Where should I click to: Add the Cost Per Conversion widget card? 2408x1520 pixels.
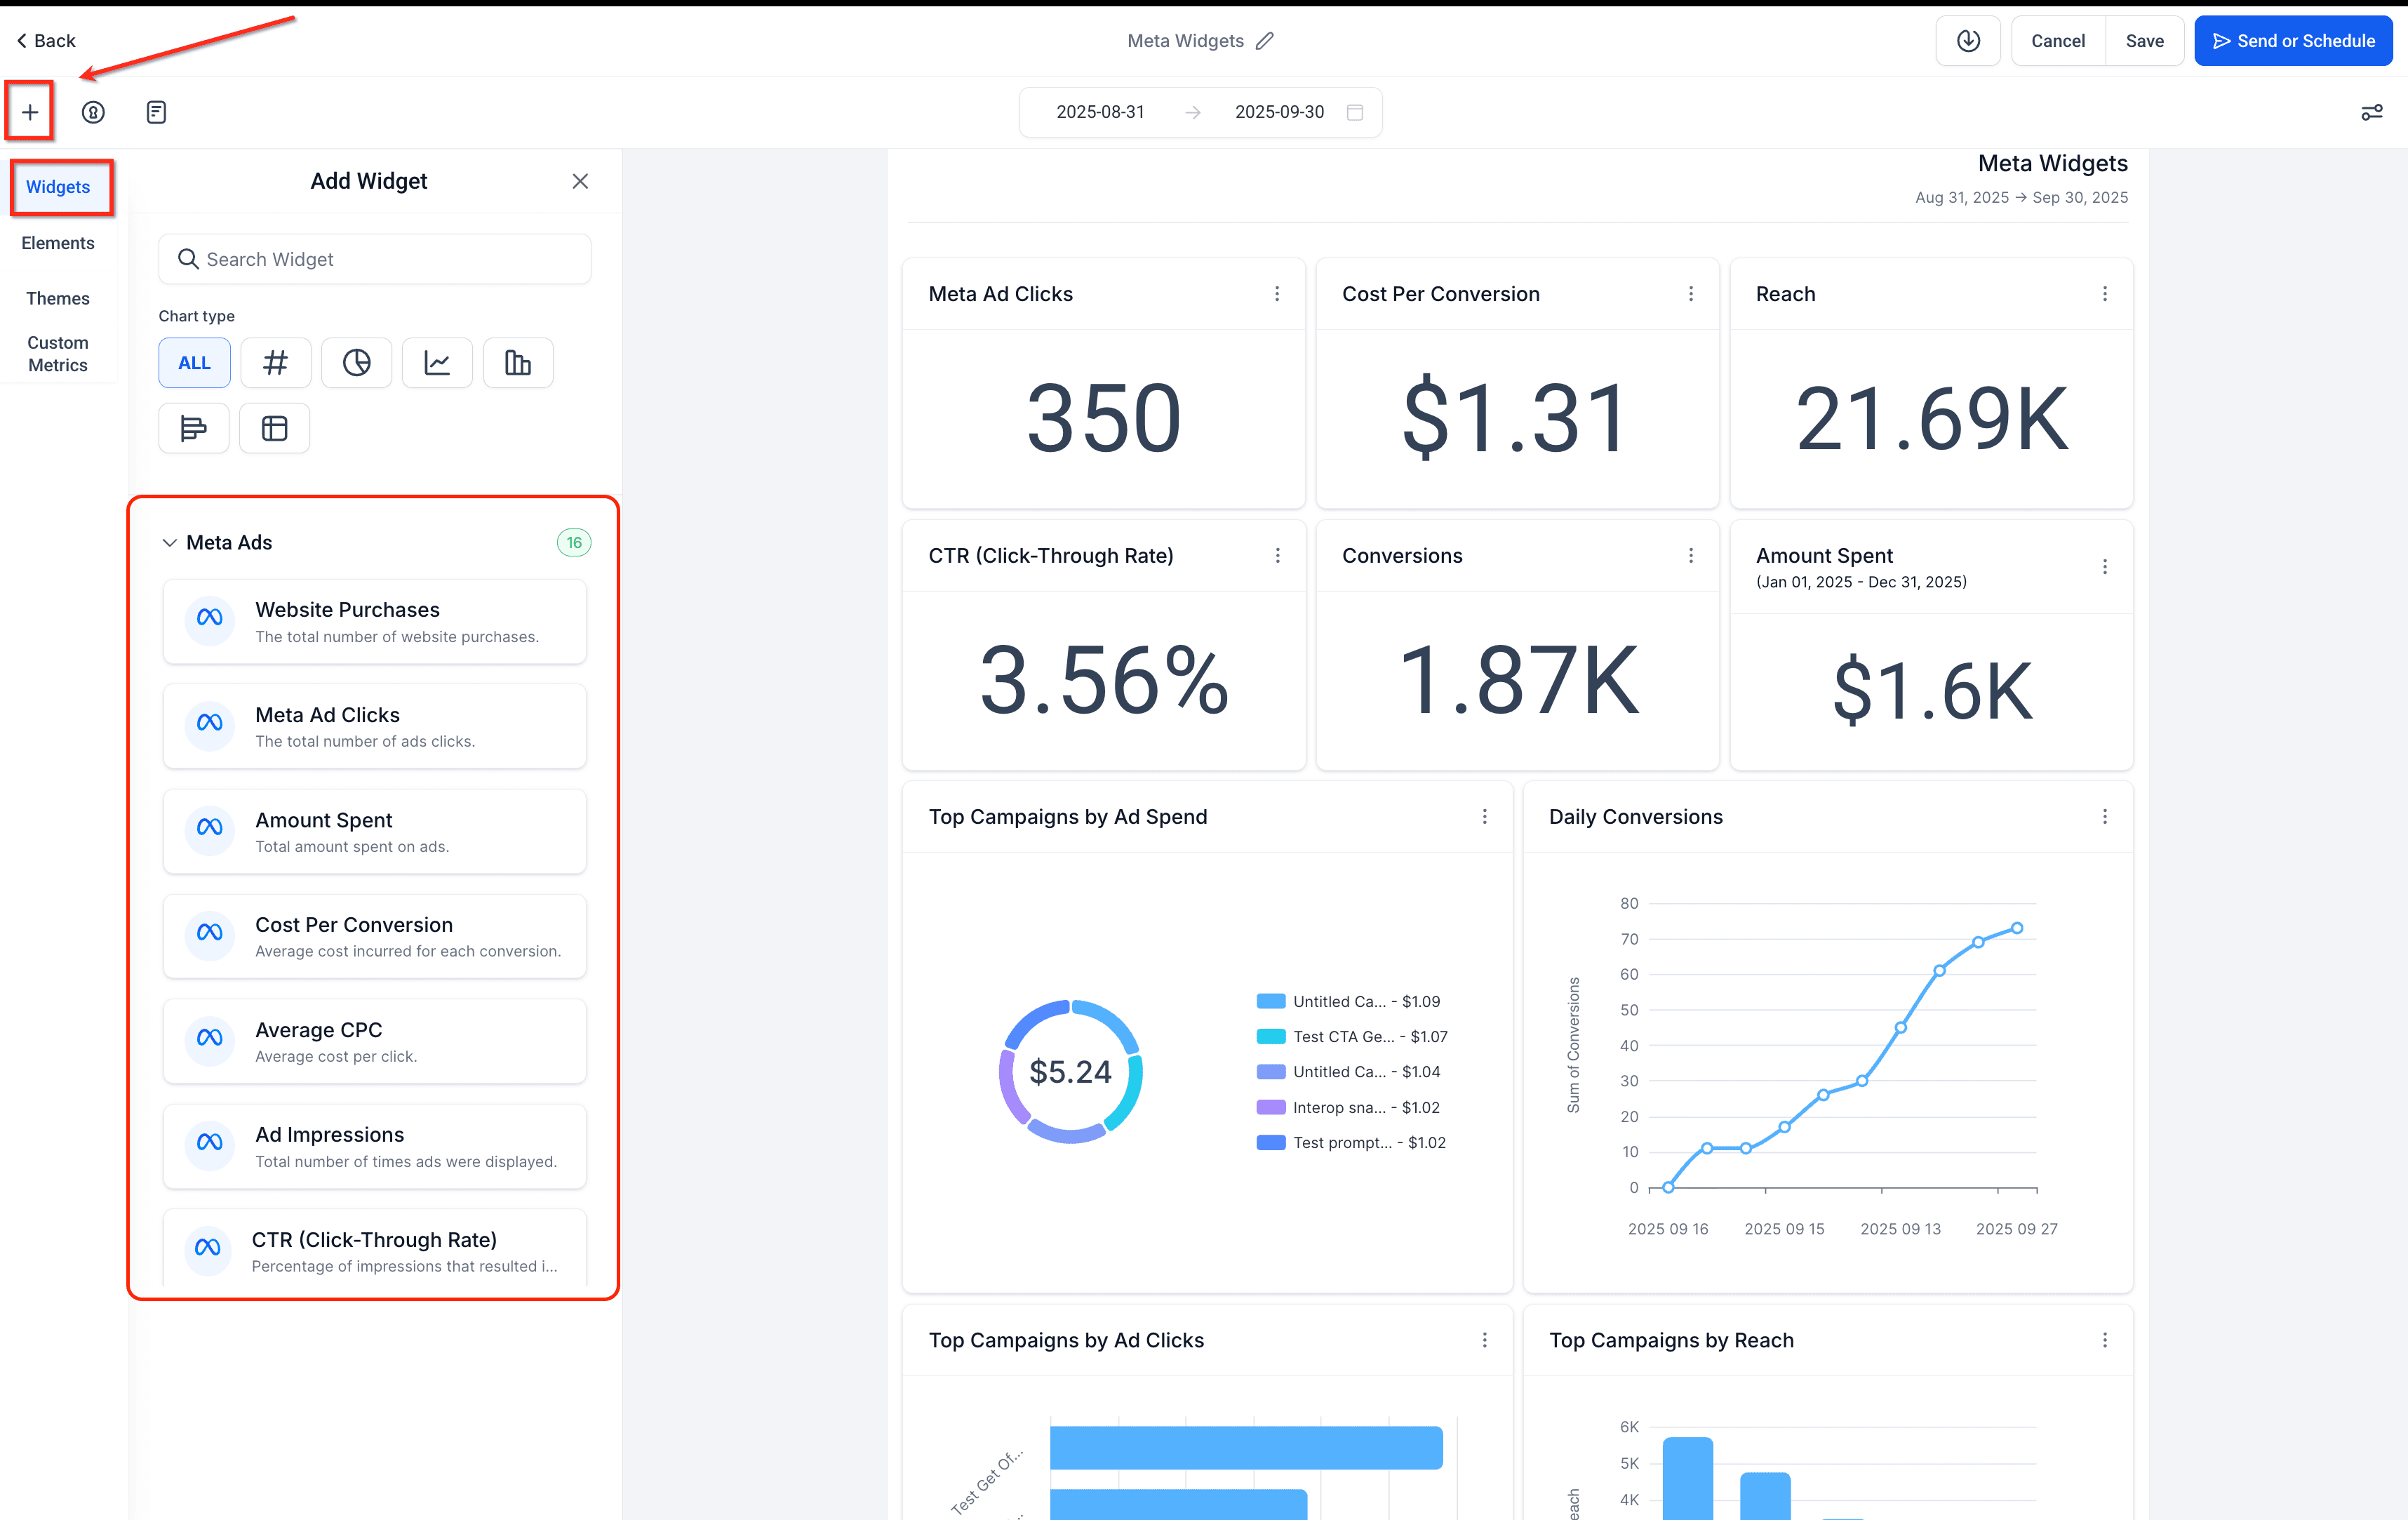[375, 936]
